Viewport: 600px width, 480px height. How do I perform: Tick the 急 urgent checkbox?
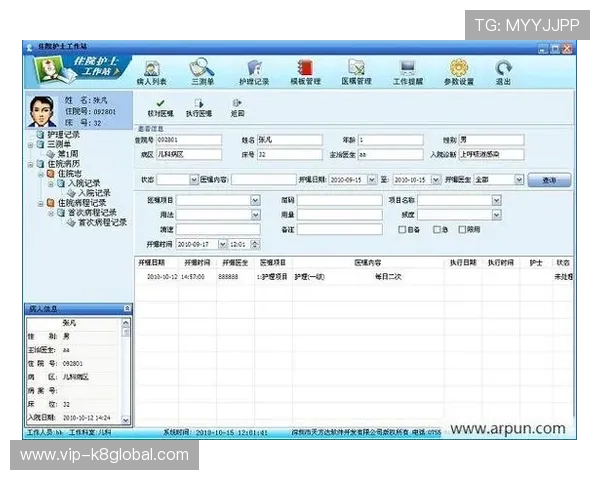pyautogui.click(x=436, y=229)
